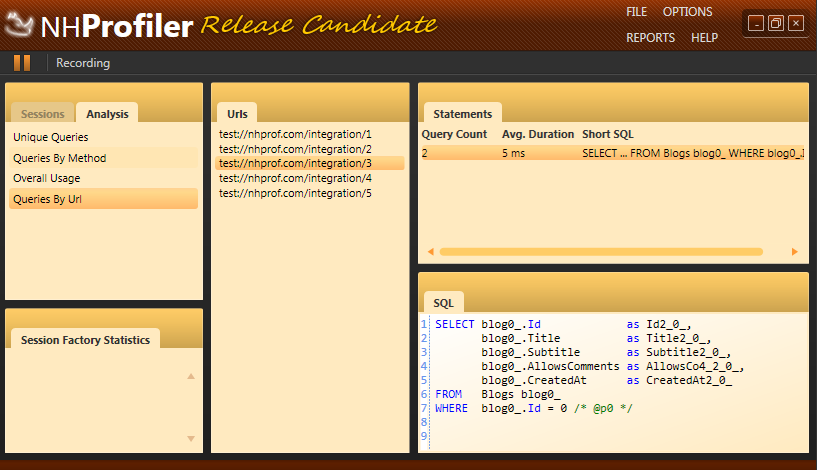The width and height of the screenshot is (817, 470).
Task: Click the 5 ms duration cell
Action: click(513, 153)
